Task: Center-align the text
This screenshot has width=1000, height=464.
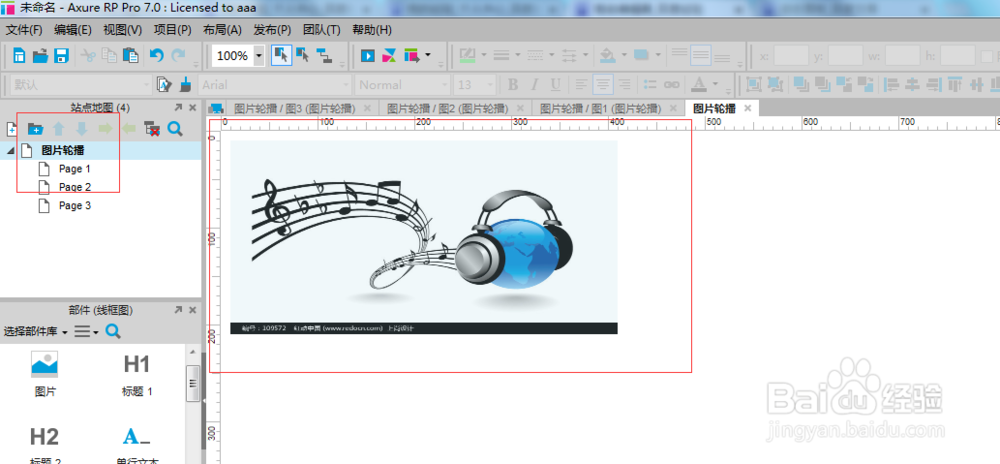Action: [603, 84]
